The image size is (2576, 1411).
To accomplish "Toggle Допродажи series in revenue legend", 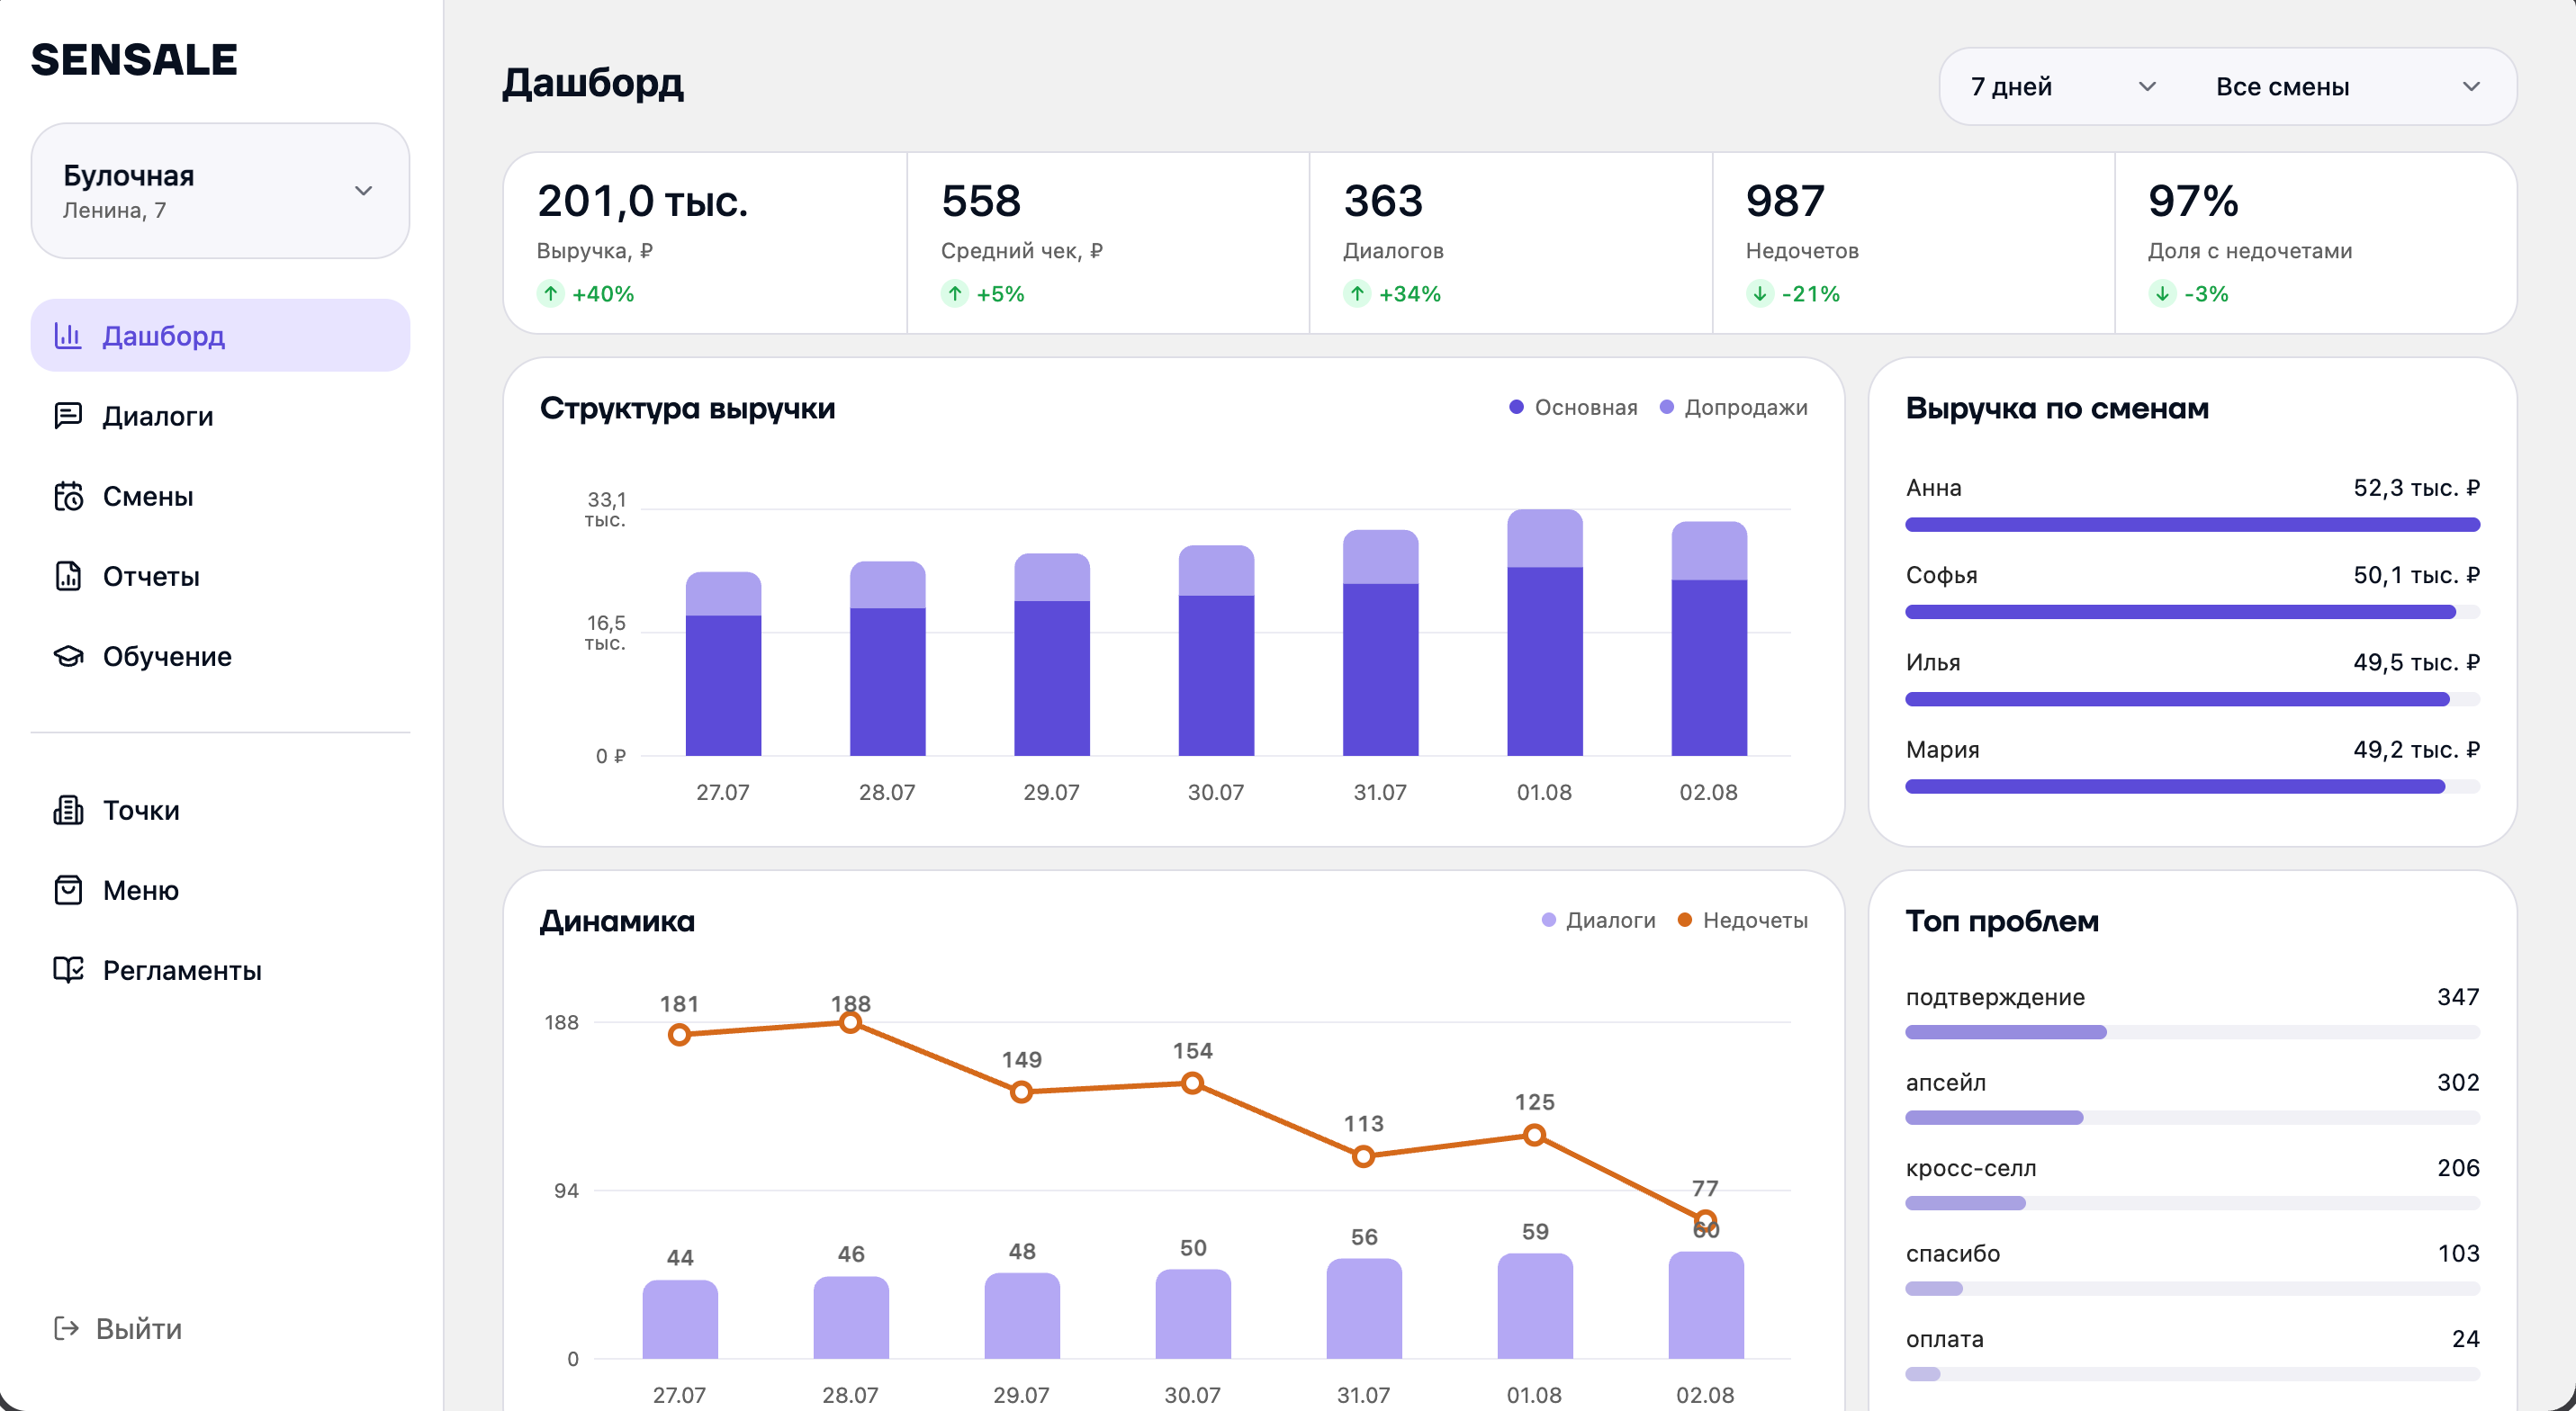I will coord(1733,407).
